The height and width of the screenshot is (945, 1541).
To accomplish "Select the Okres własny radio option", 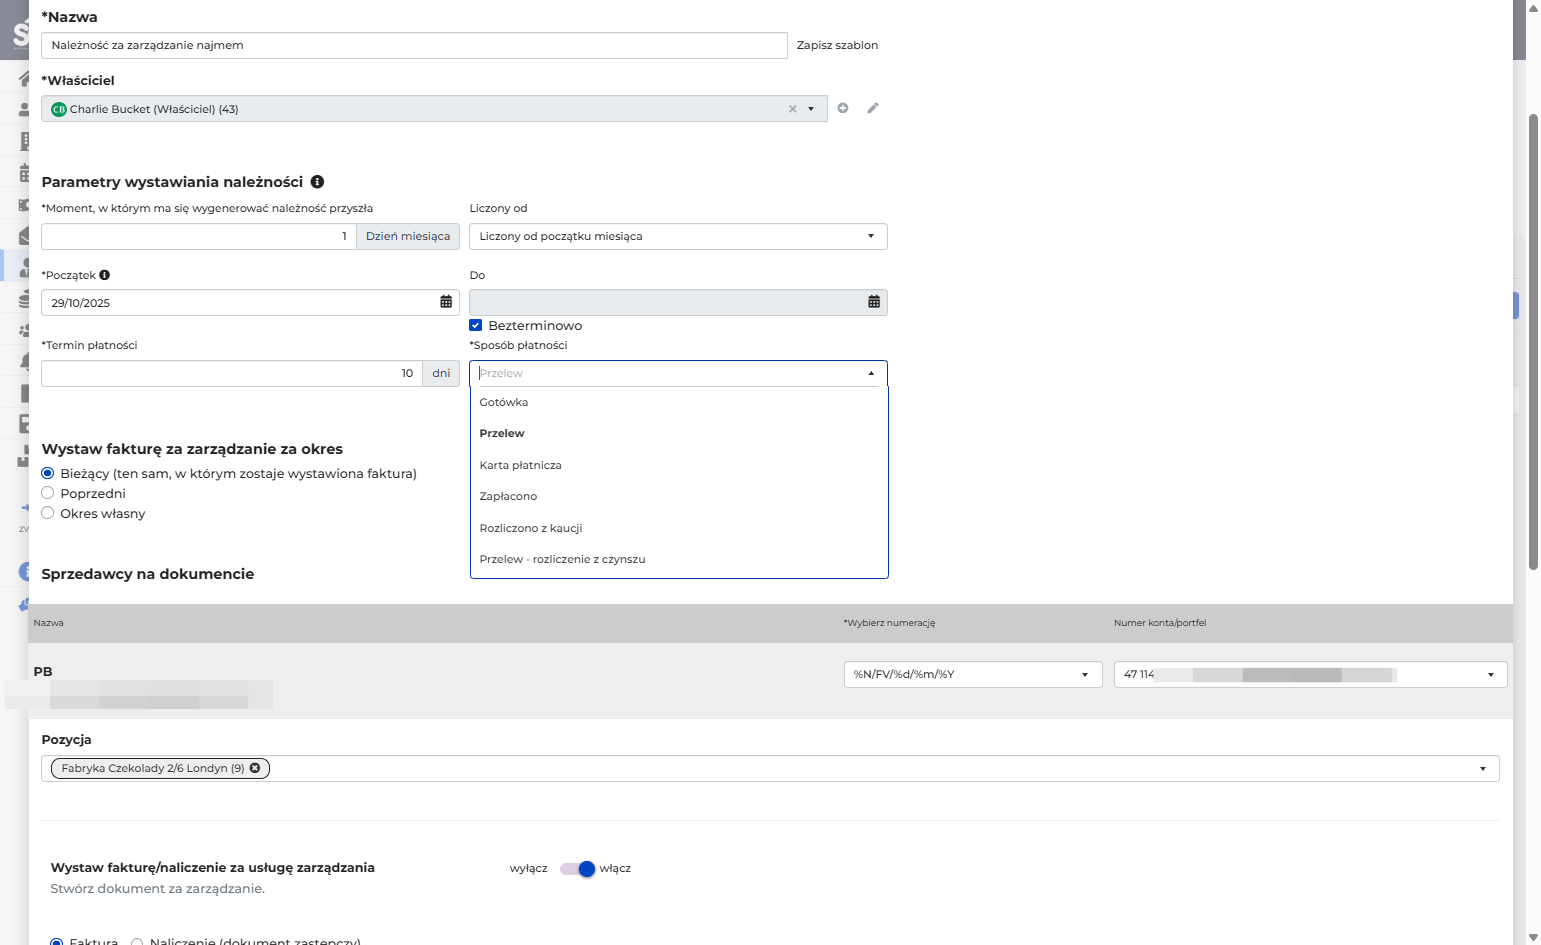I will [x=47, y=513].
